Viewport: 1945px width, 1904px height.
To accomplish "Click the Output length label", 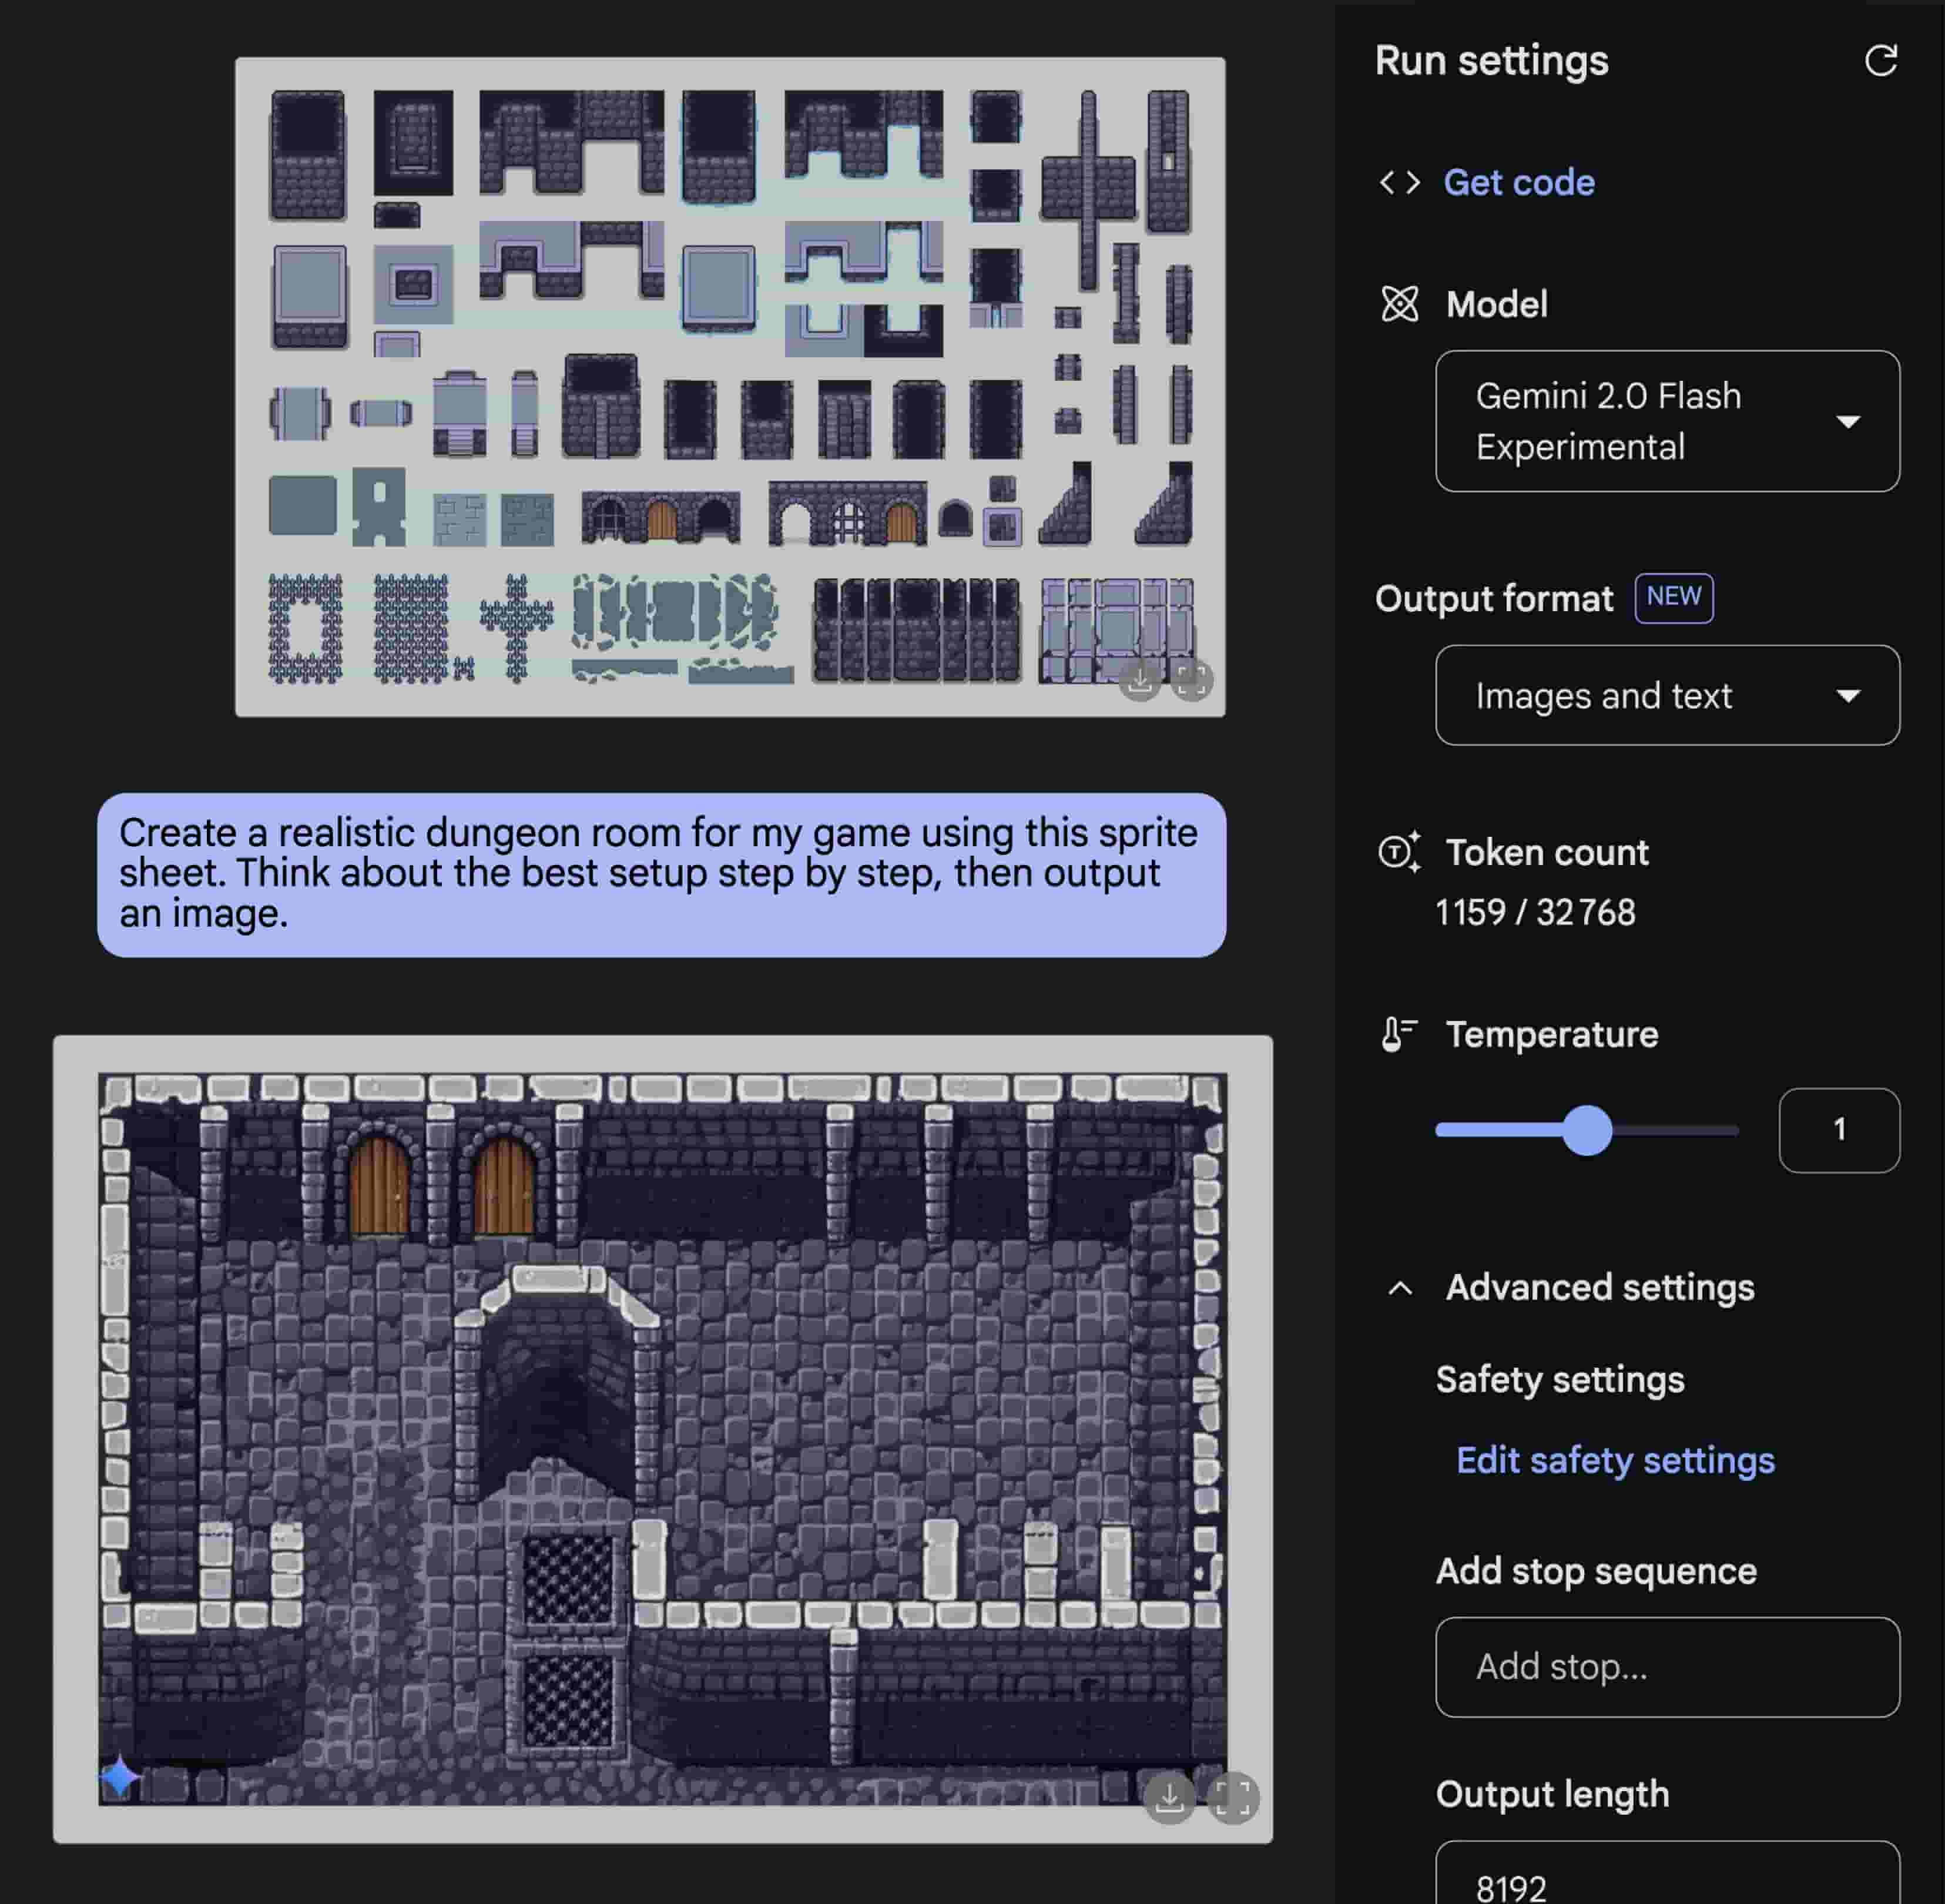I will (1552, 1794).
